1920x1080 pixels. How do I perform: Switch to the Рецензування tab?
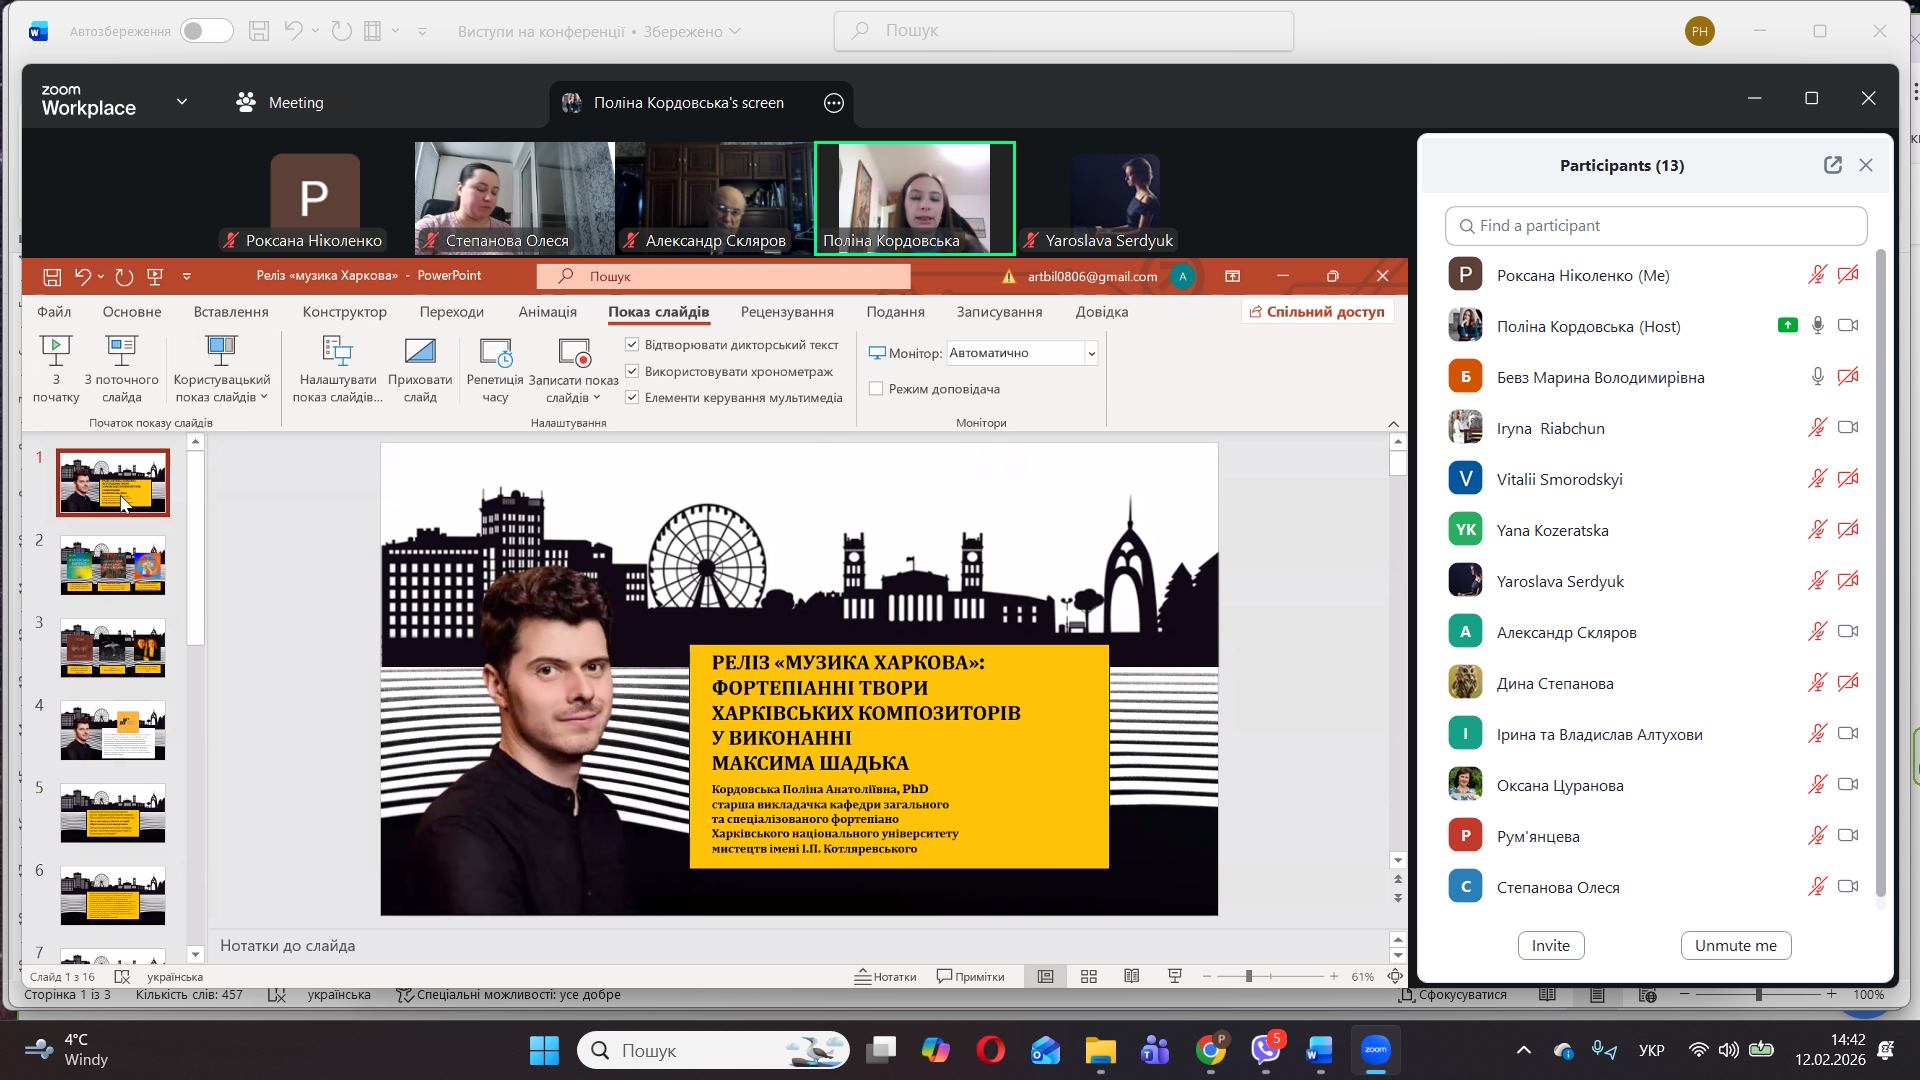point(787,312)
